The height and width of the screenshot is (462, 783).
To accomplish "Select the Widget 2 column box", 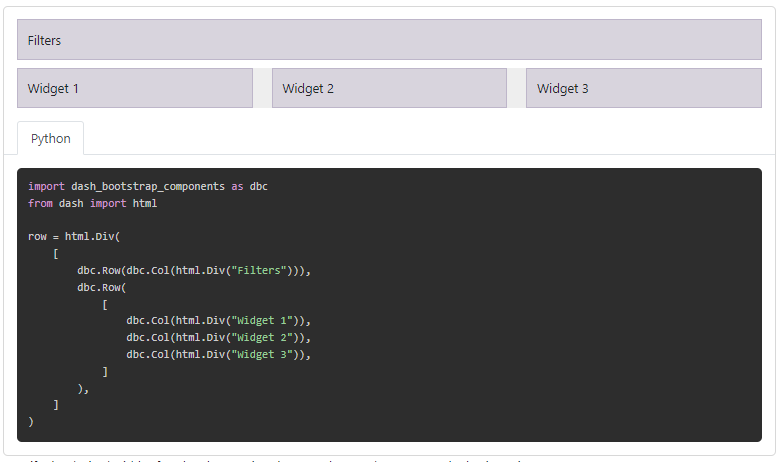I will point(389,88).
